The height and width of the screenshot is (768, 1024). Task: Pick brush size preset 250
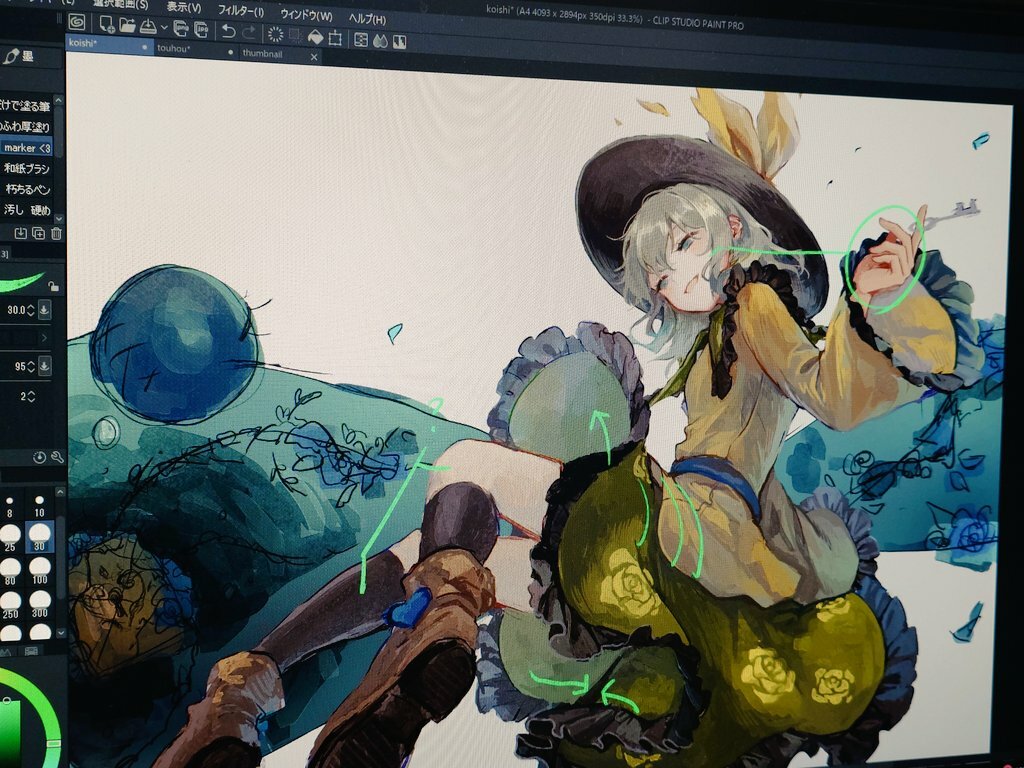point(10,604)
